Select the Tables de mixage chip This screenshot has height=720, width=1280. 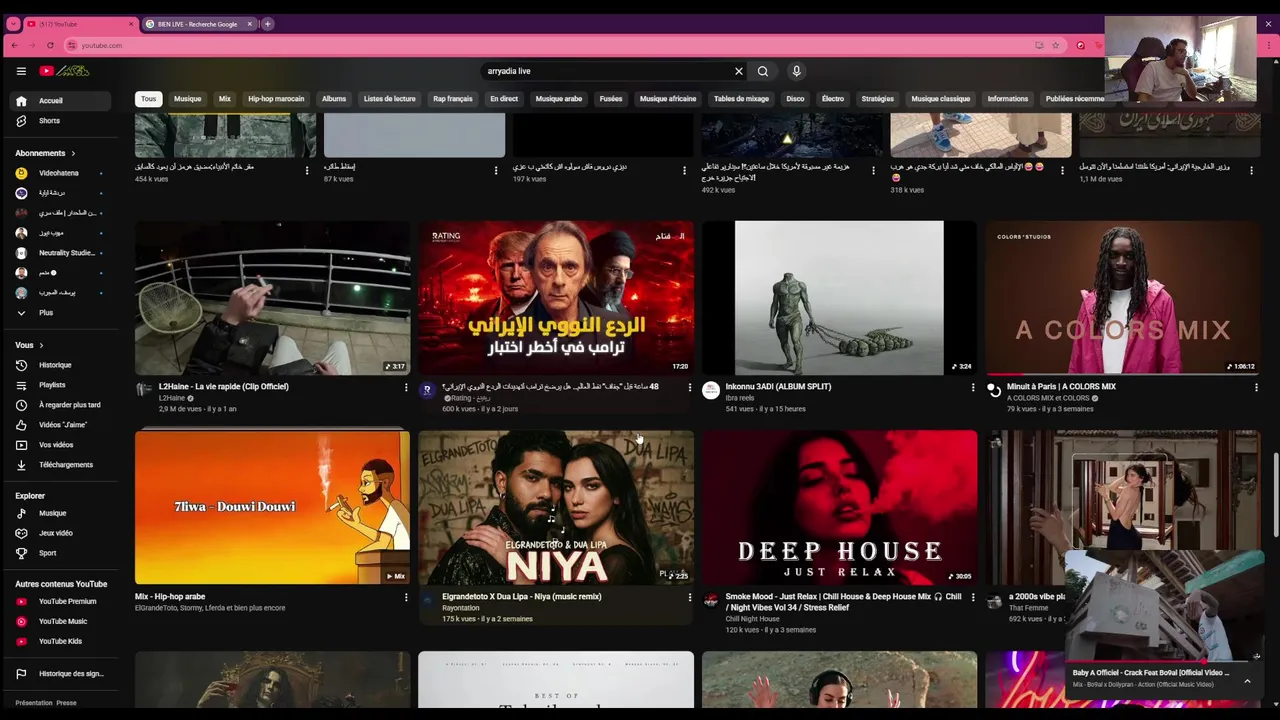(x=741, y=99)
